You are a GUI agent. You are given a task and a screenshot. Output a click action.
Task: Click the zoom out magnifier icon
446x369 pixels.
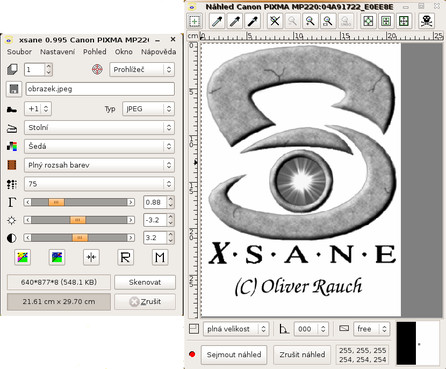pos(292,21)
